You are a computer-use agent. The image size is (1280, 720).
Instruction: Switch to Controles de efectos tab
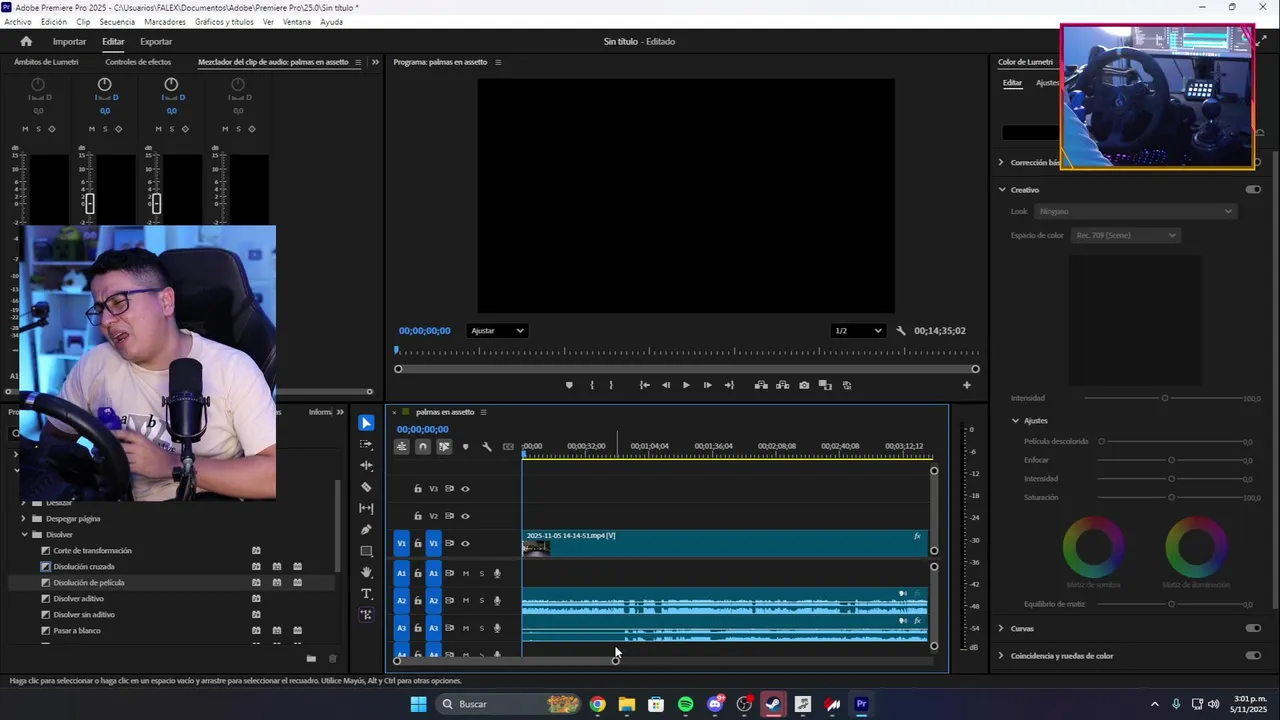point(138,62)
